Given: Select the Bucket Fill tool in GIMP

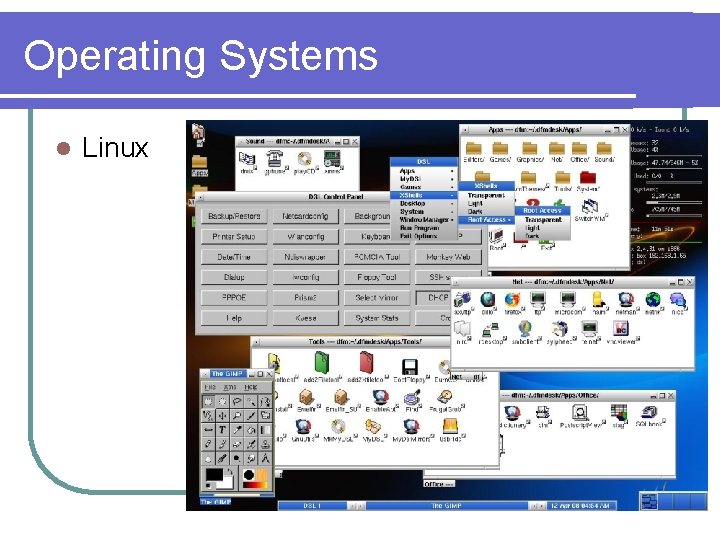Looking at the screenshot, I should click(x=251, y=430).
